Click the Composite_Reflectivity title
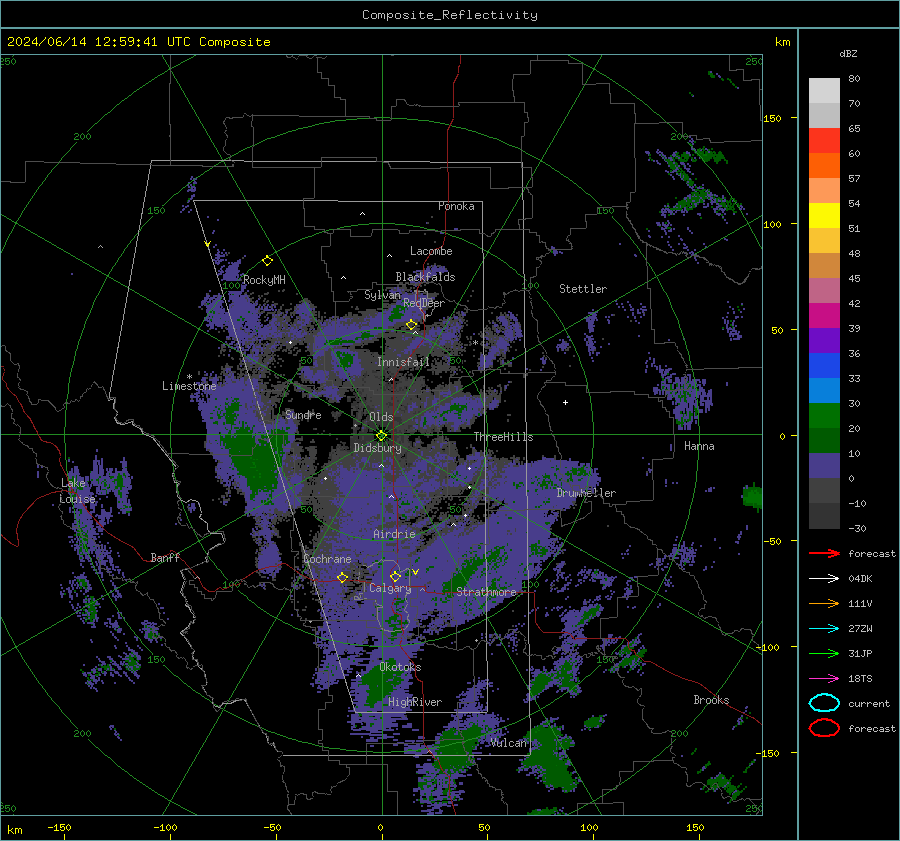The width and height of the screenshot is (900, 841). (x=450, y=15)
